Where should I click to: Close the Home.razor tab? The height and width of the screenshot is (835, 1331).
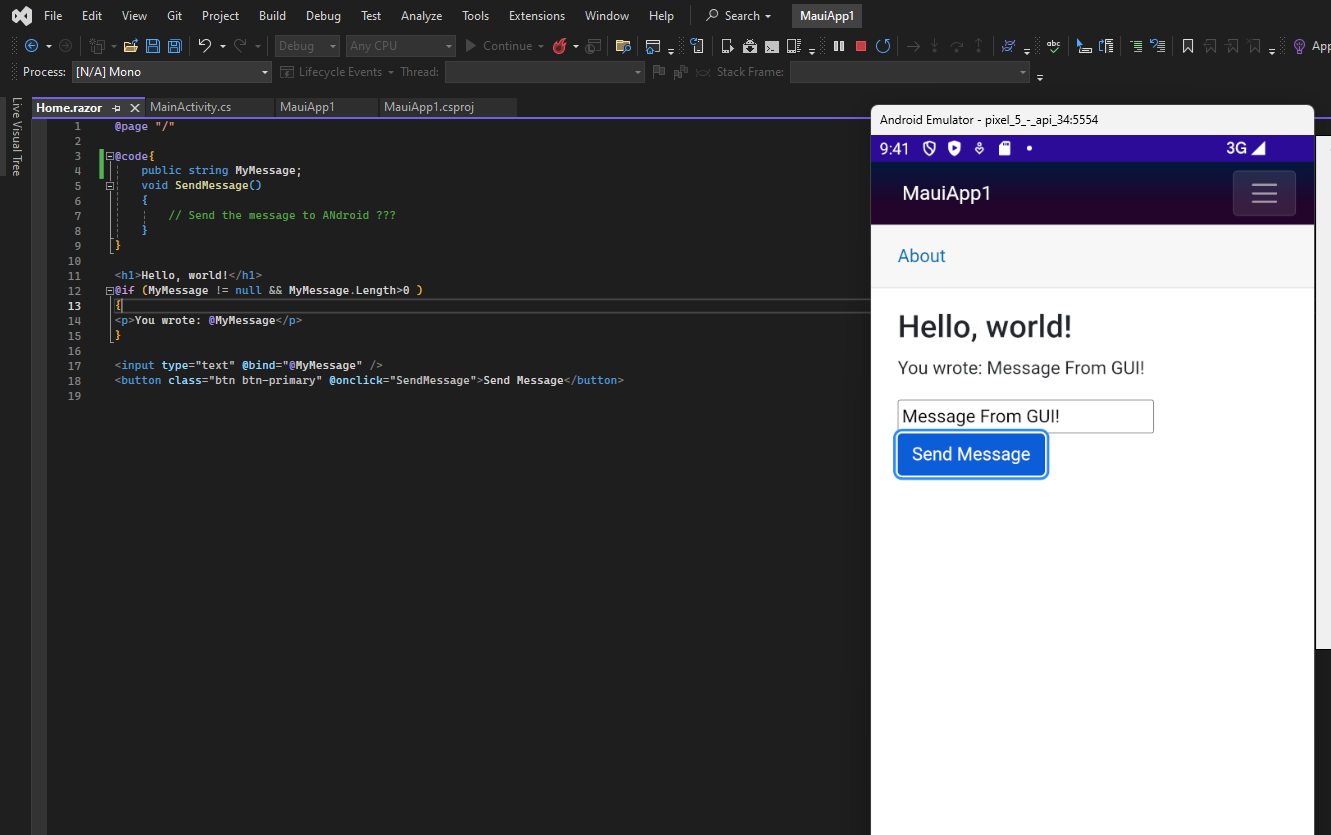[x=135, y=108]
